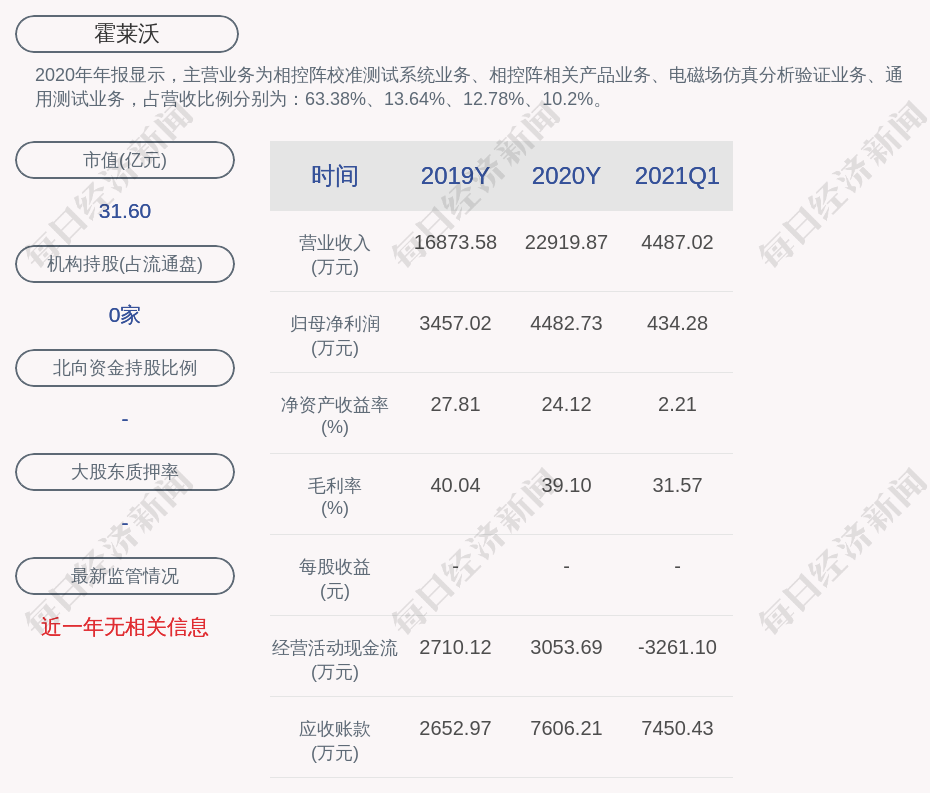The width and height of the screenshot is (930, 793).
Task: Click the 0家 institutional holding value
Action: (125, 315)
